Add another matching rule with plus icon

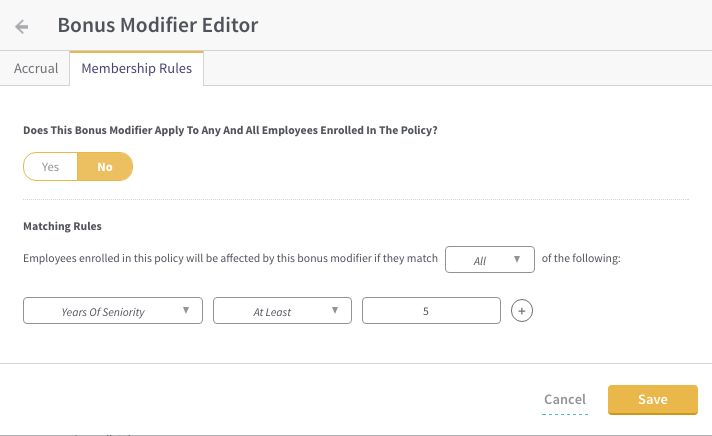[522, 311]
